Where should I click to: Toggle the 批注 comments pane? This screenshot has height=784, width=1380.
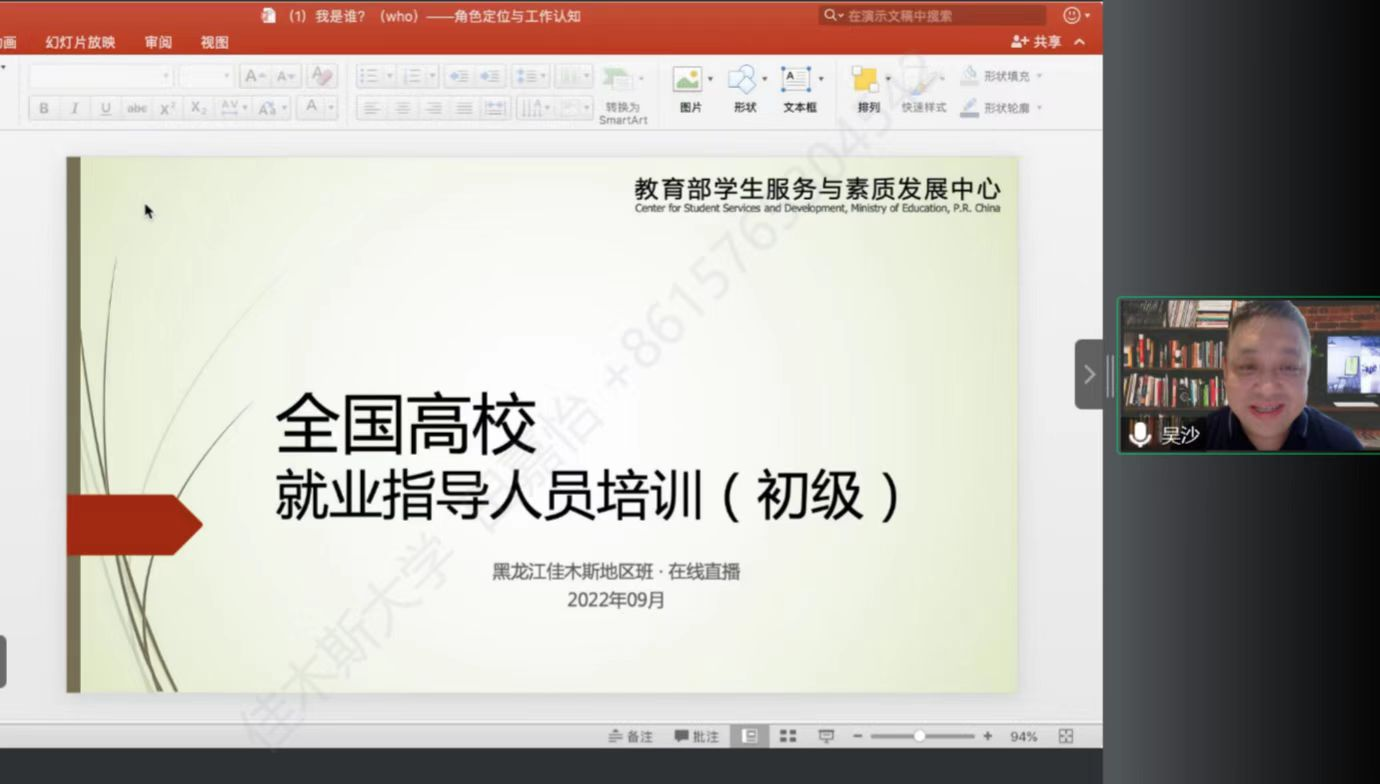tap(697, 736)
